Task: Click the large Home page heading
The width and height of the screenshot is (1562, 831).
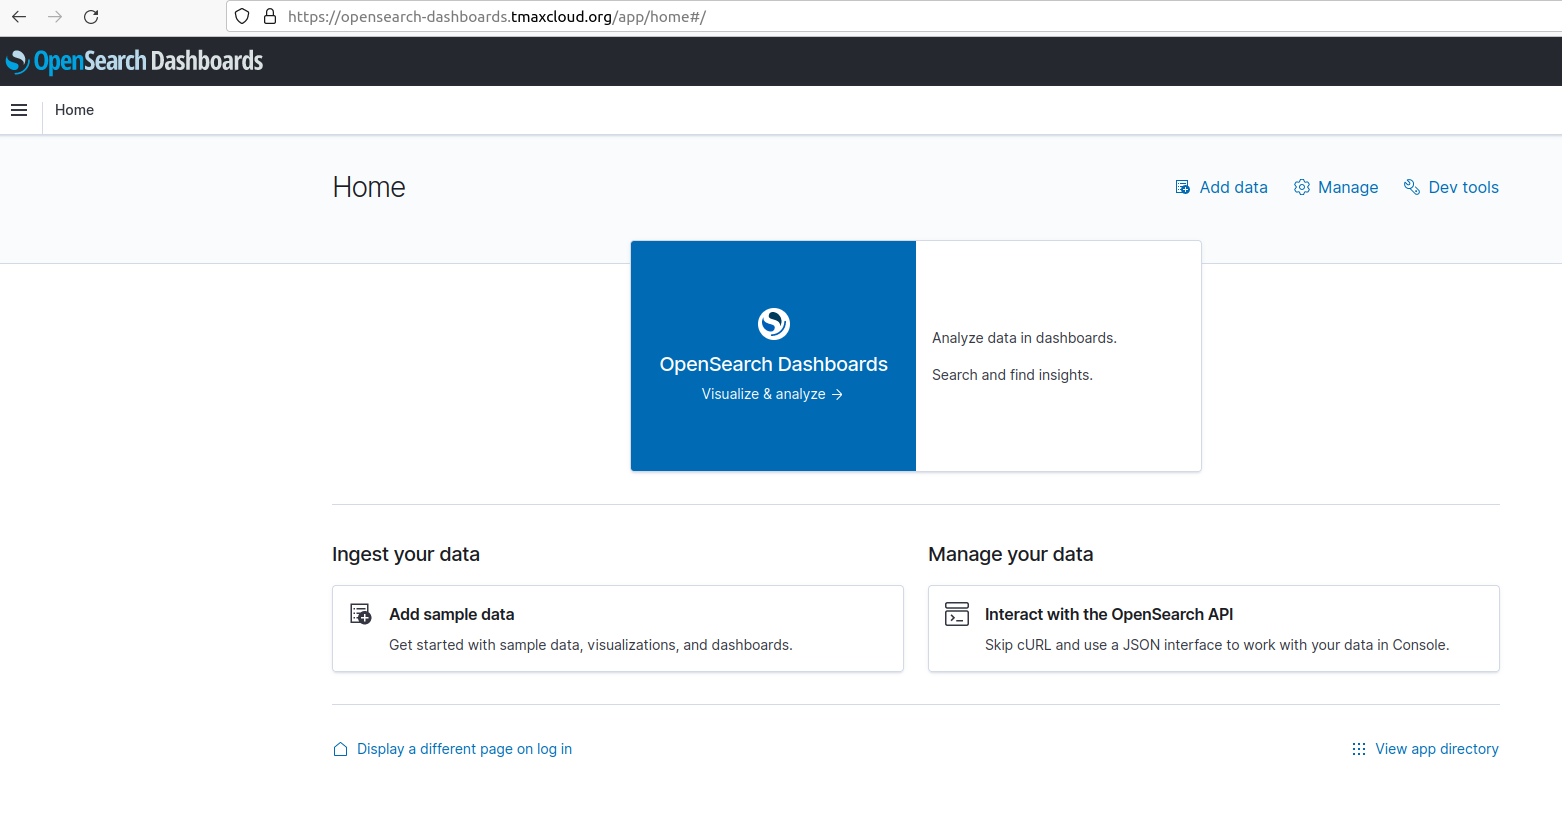Action: 369,187
